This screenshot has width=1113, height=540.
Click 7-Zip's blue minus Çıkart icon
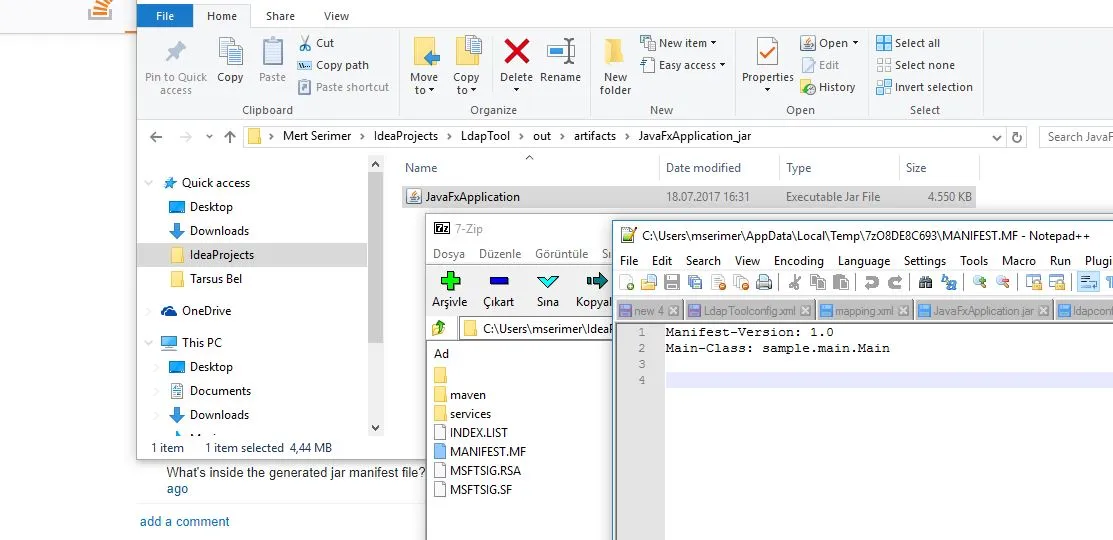499,282
